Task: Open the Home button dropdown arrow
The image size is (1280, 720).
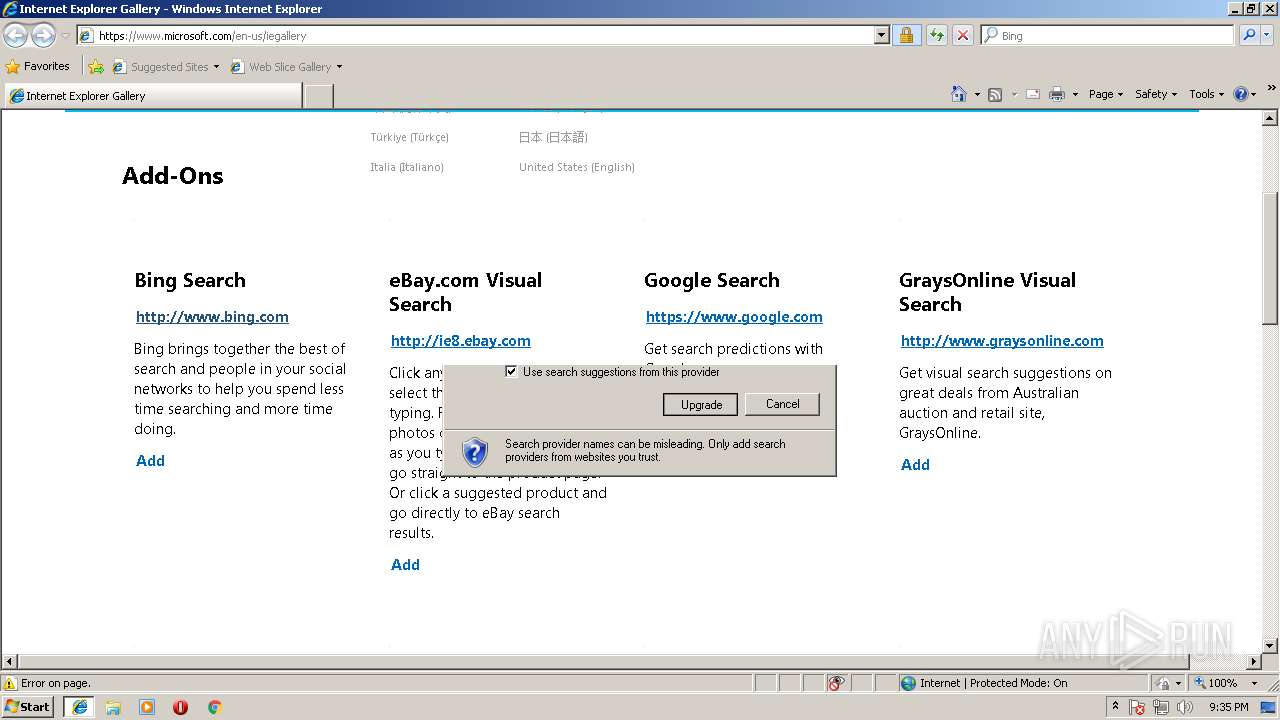Action: tap(976, 94)
